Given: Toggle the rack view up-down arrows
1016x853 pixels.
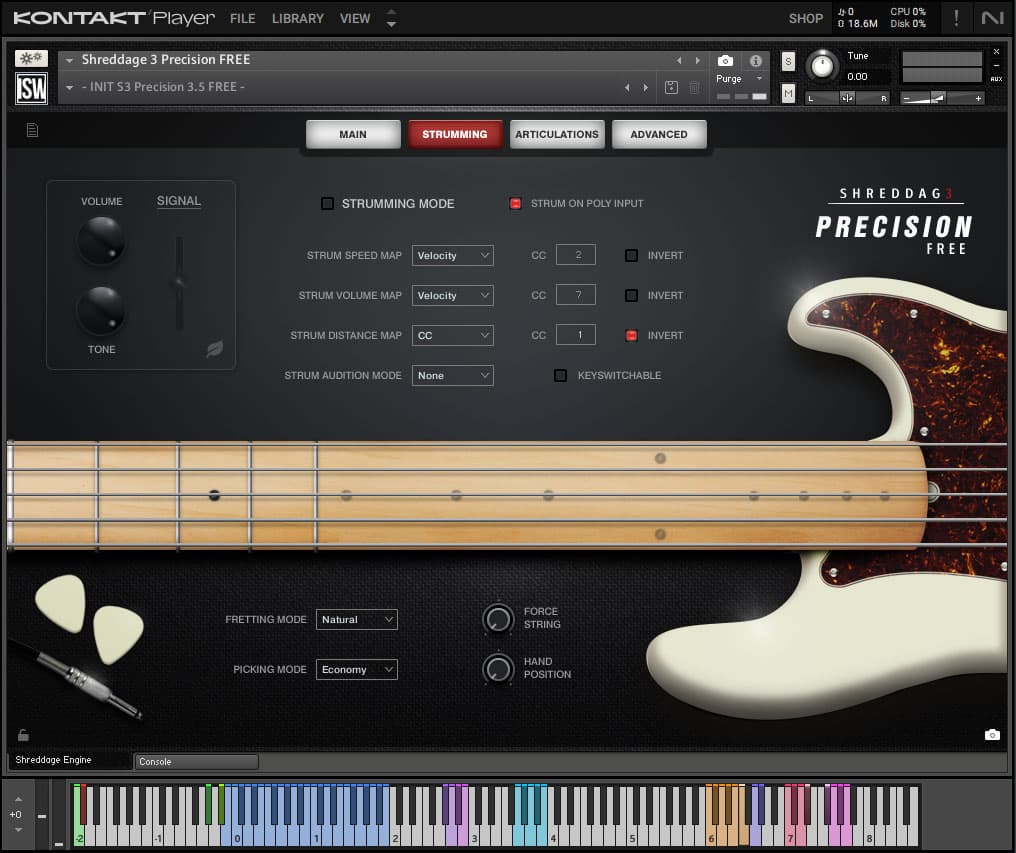Looking at the screenshot, I should click(391, 18).
